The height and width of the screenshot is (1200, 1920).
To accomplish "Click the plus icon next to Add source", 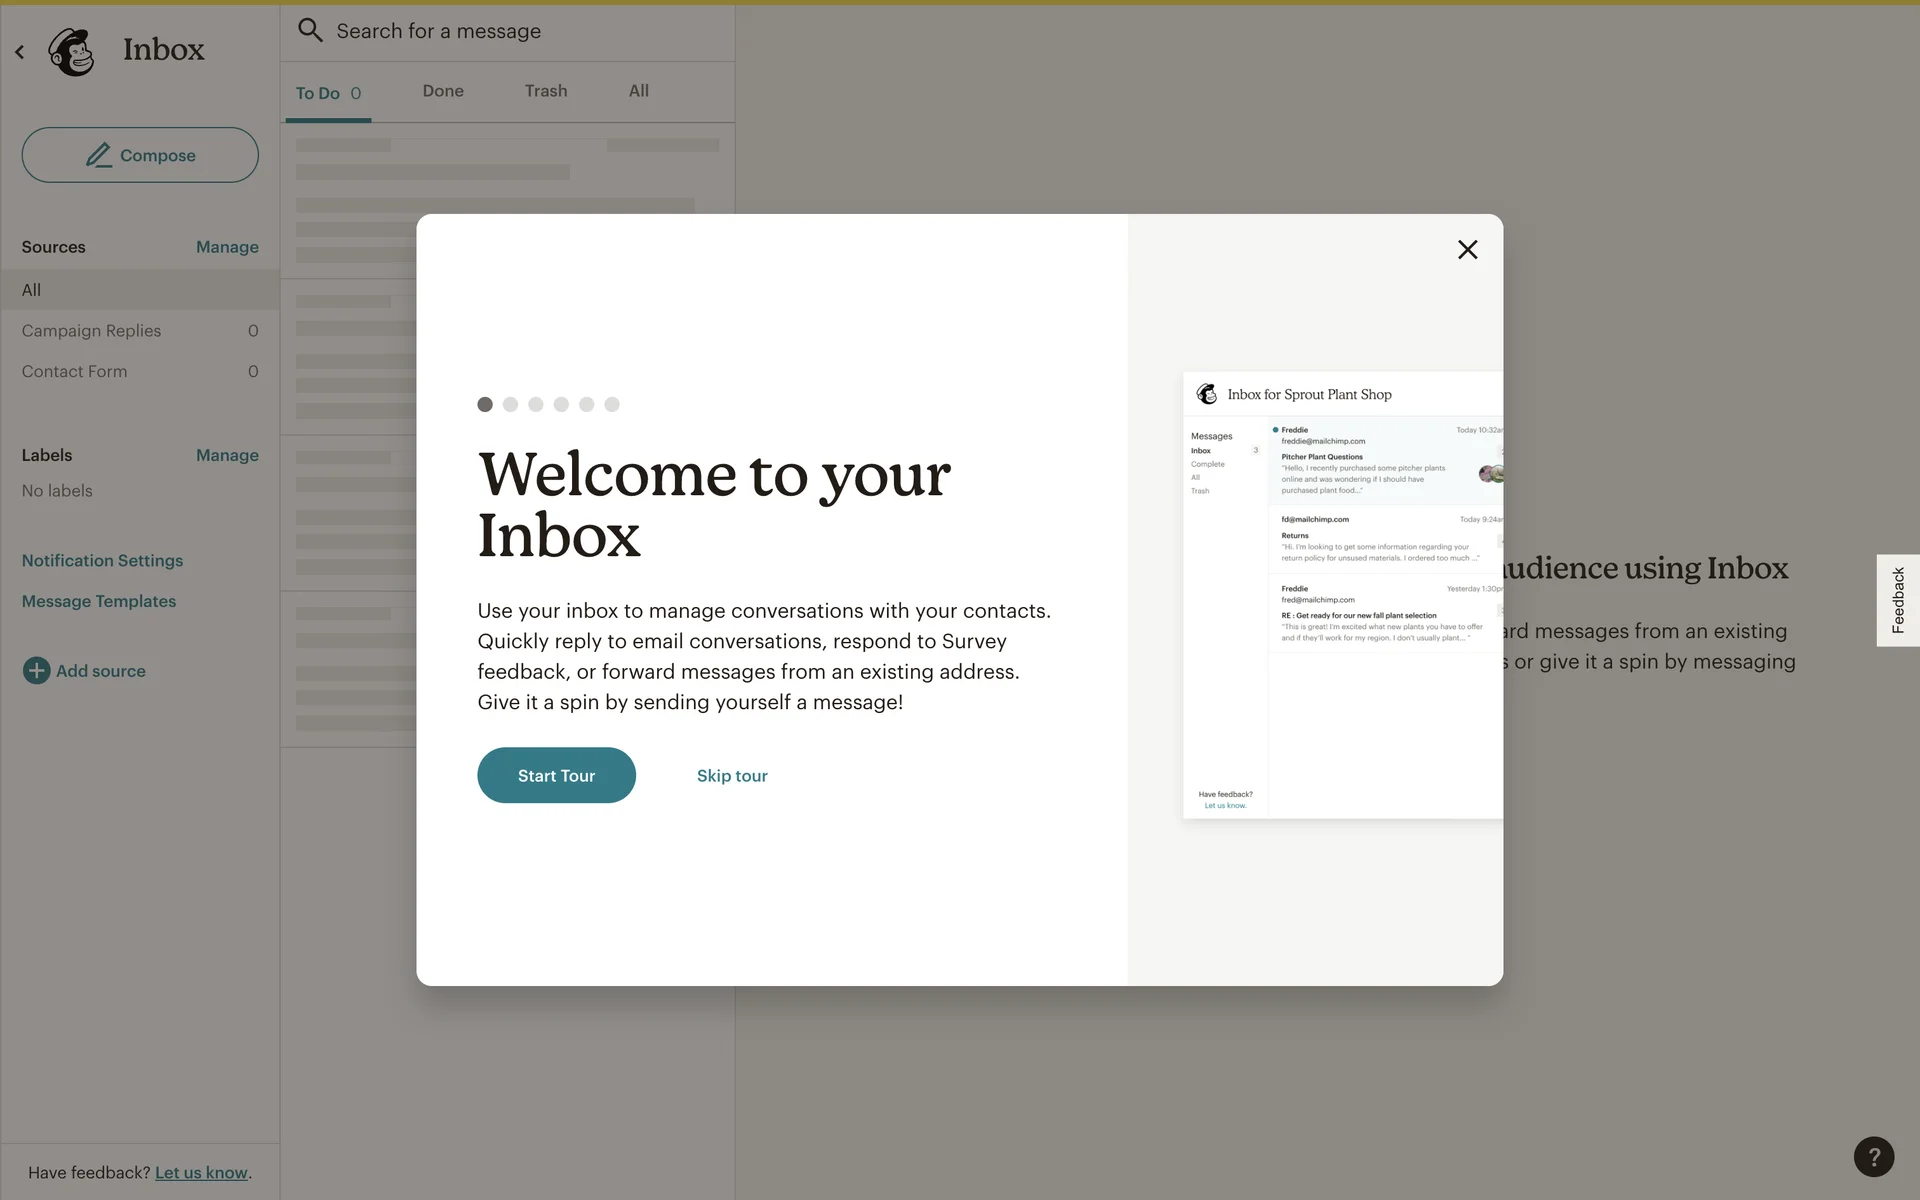I will coord(36,671).
